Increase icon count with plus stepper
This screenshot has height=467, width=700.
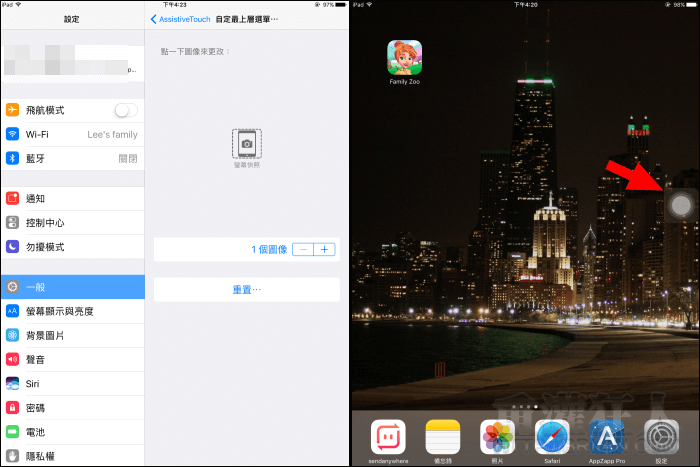click(324, 249)
